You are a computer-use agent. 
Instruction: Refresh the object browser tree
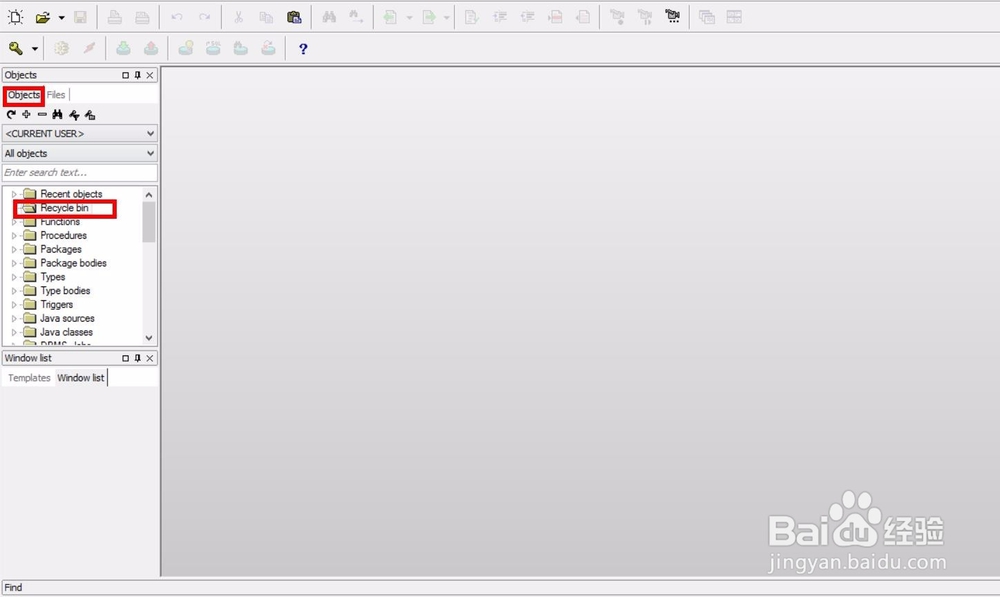[10, 115]
